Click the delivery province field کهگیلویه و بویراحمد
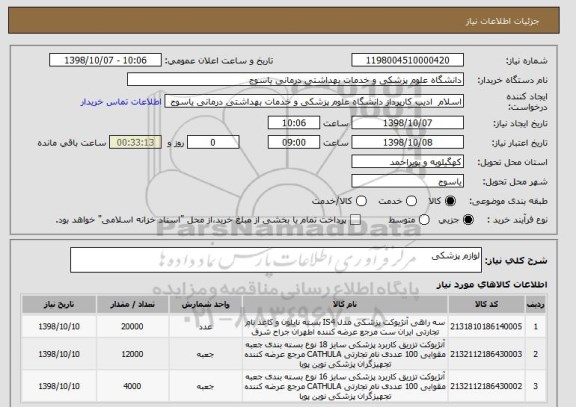The image size is (576, 407). [407, 162]
